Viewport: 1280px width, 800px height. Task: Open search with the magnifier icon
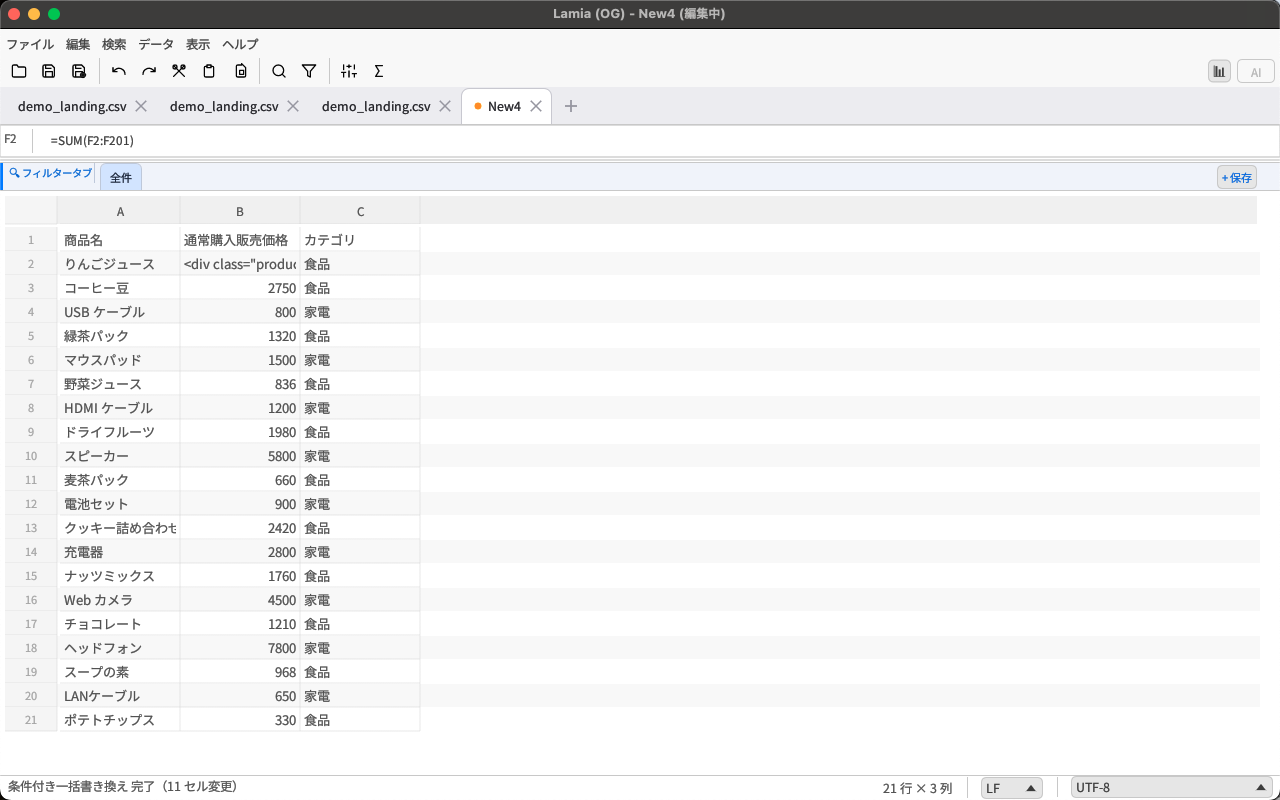(279, 71)
